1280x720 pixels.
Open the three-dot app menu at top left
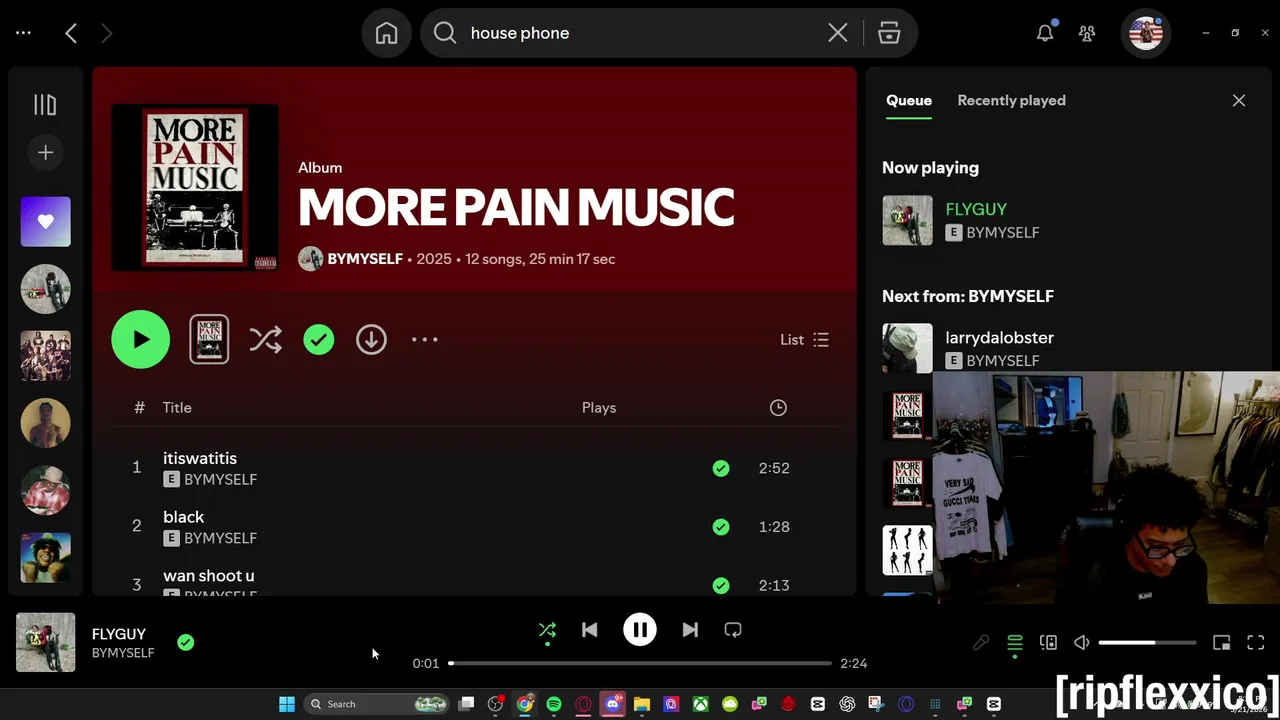pos(24,33)
